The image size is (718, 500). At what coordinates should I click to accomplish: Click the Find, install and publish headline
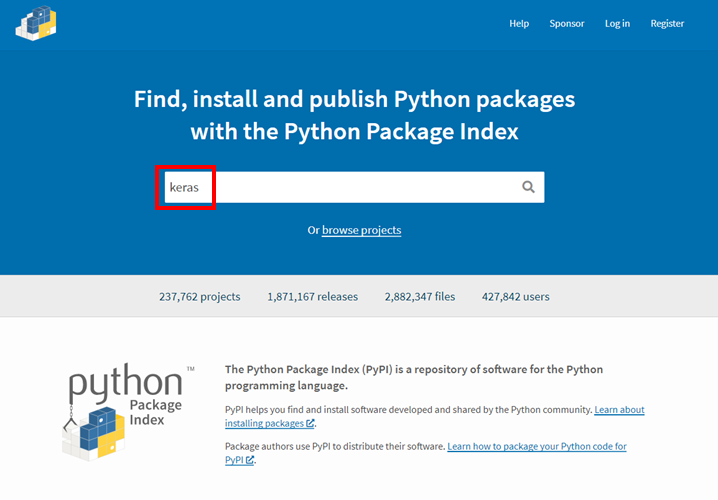pos(354,115)
